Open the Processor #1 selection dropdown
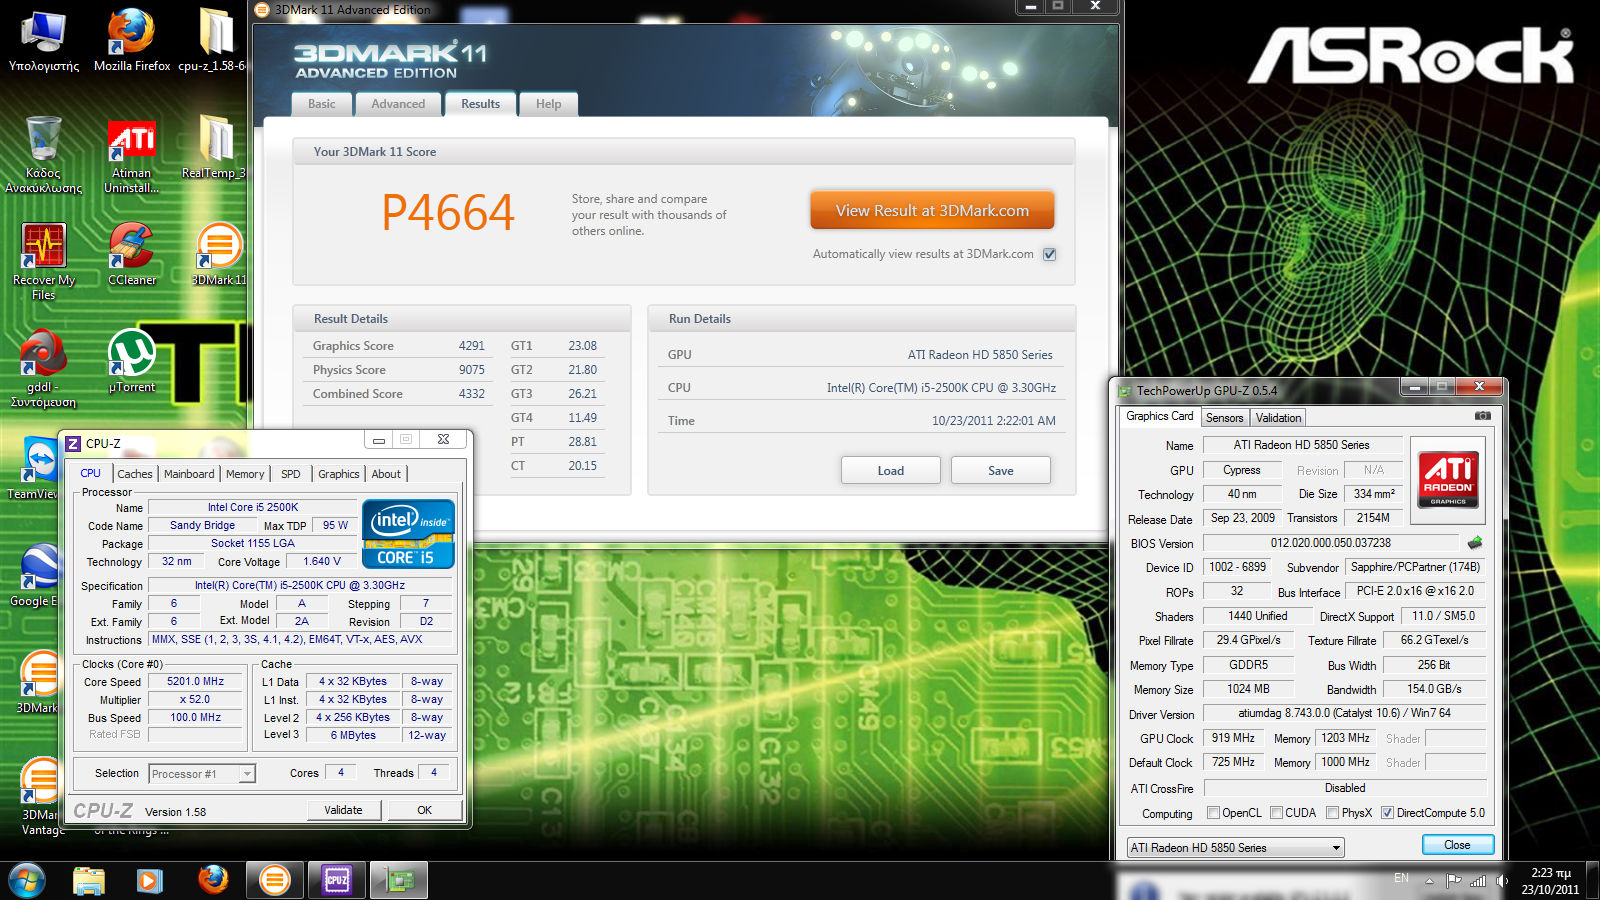This screenshot has width=1600, height=900. pyautogui.click(x=202, y=773)
